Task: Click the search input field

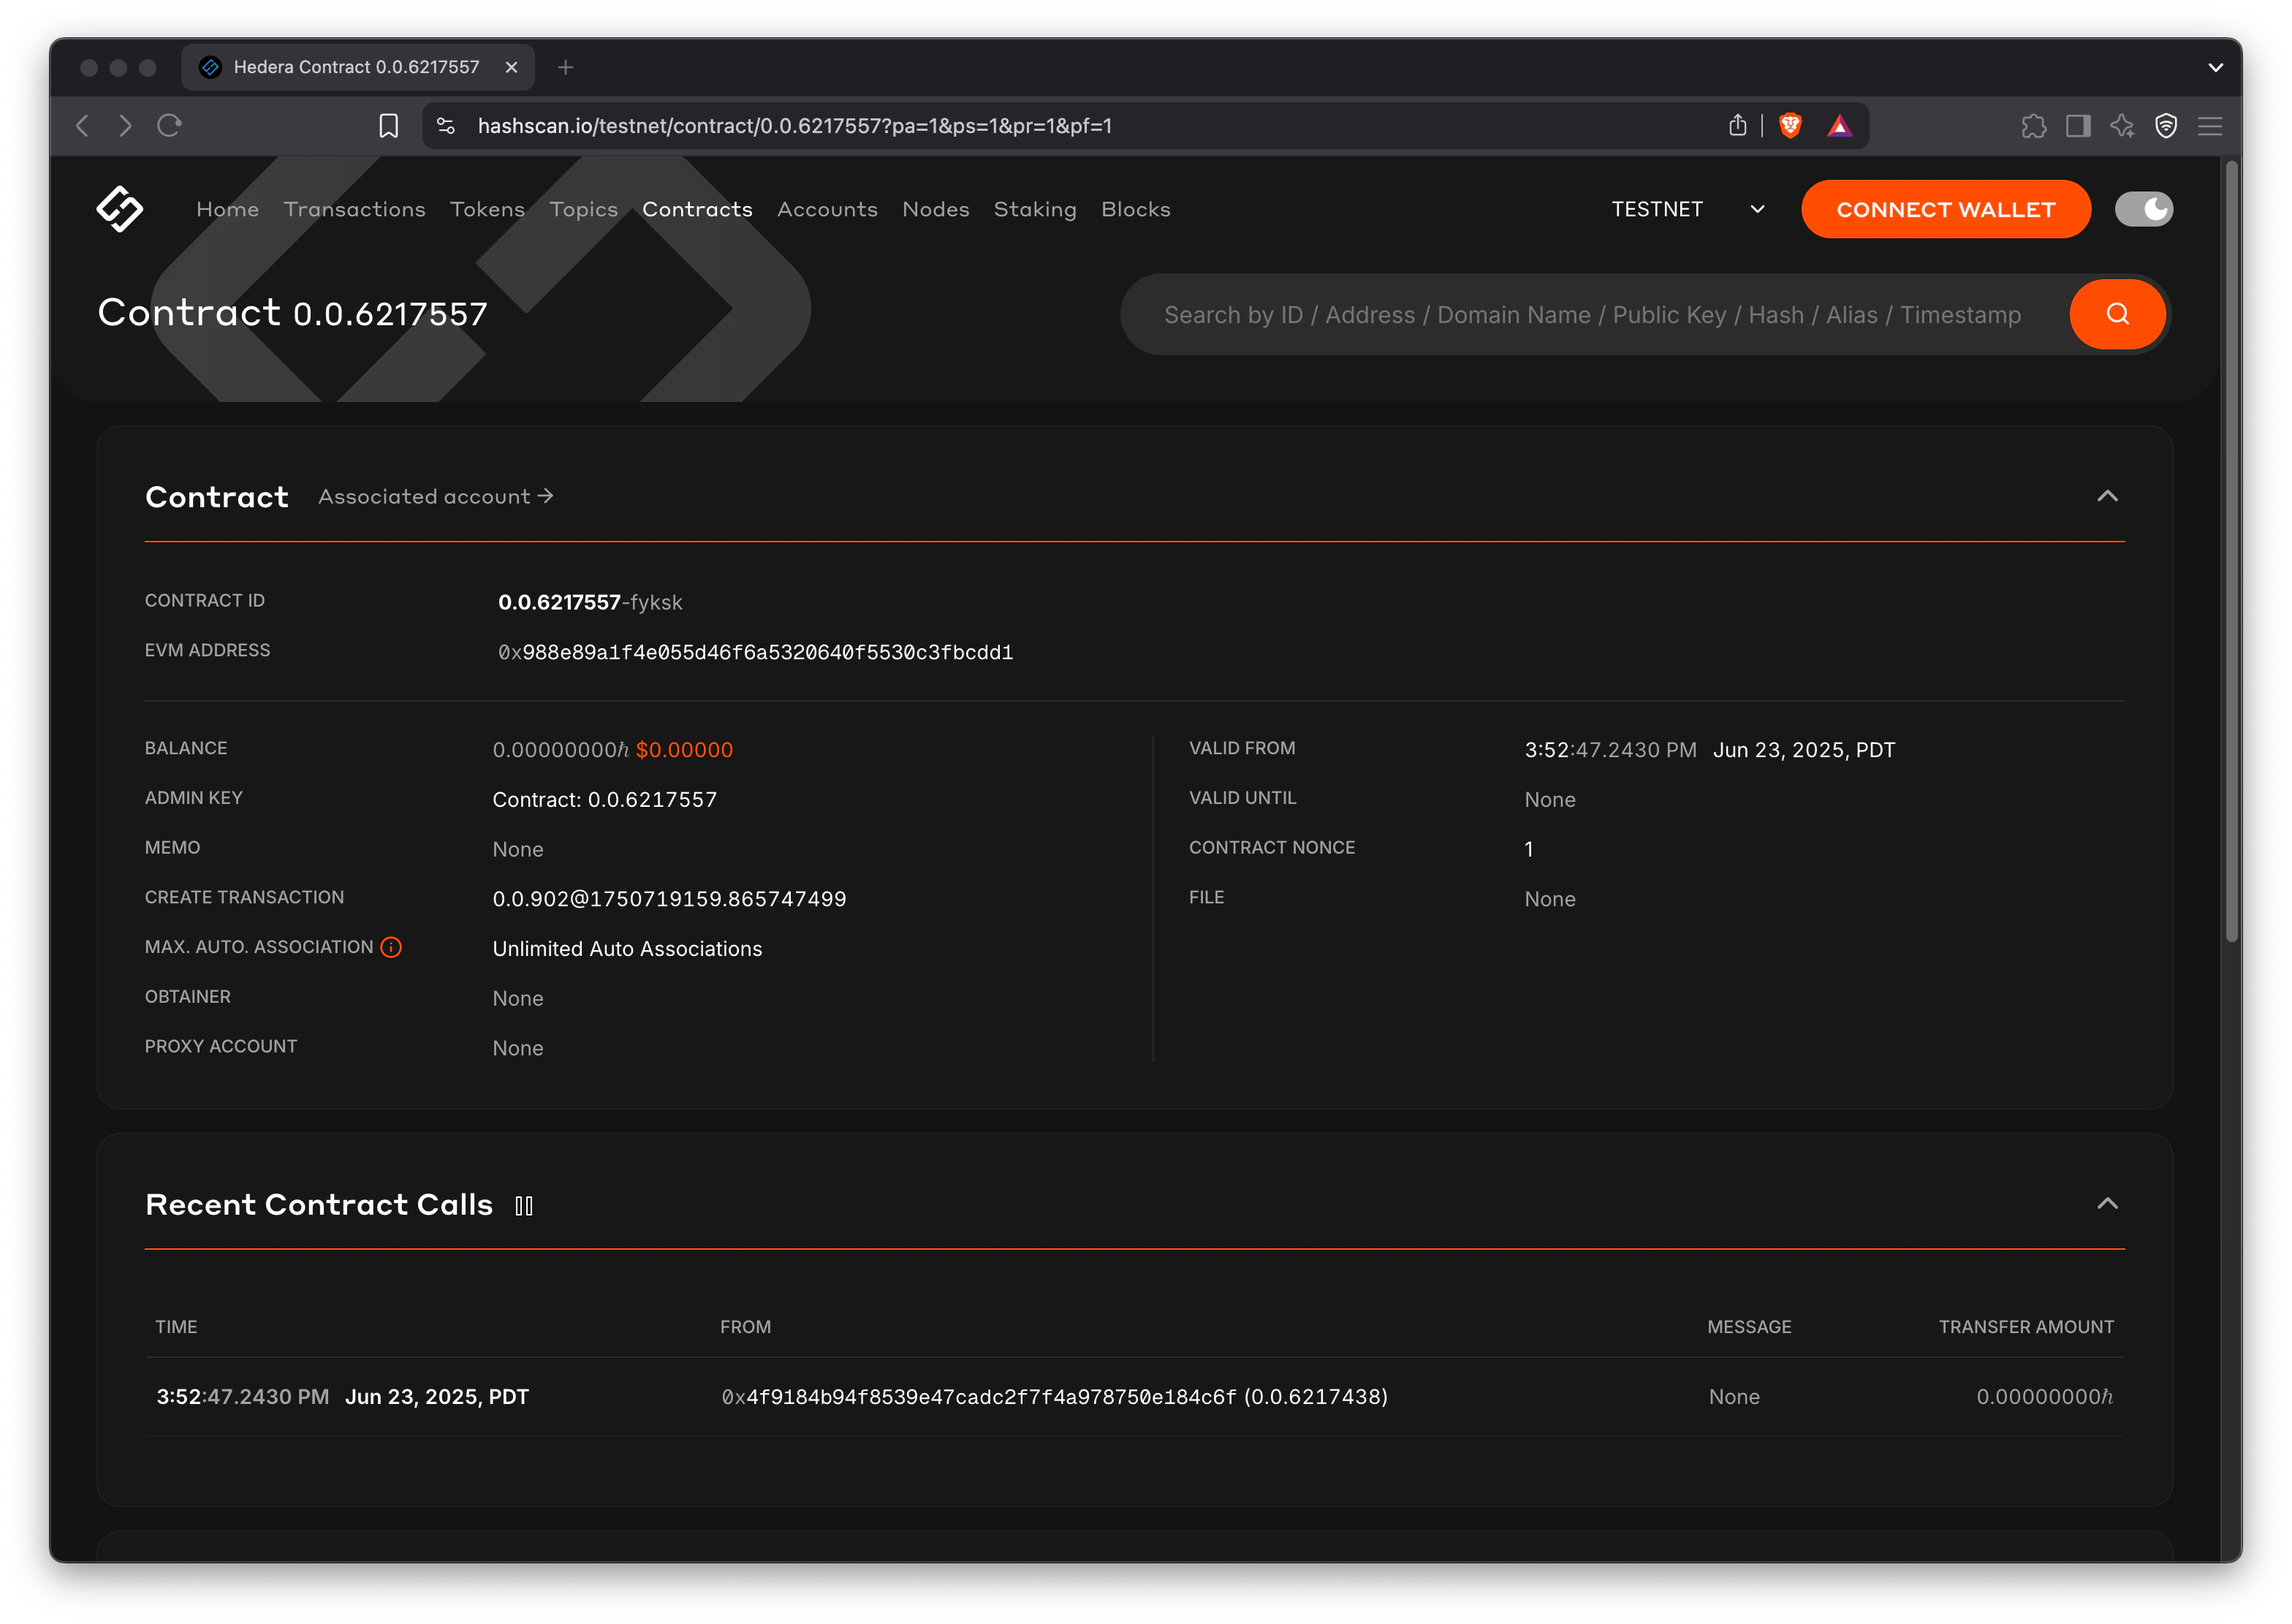Action: [1592, 315]
